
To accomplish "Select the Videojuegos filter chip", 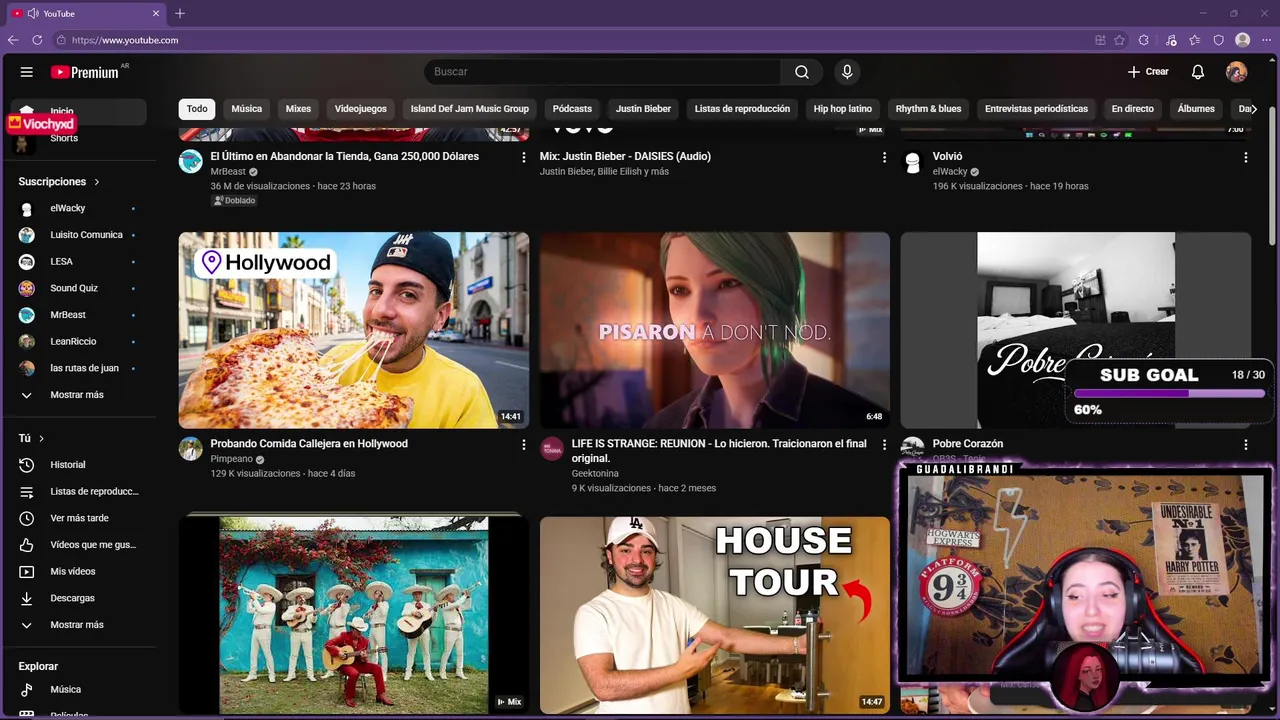I will point(361,109).
